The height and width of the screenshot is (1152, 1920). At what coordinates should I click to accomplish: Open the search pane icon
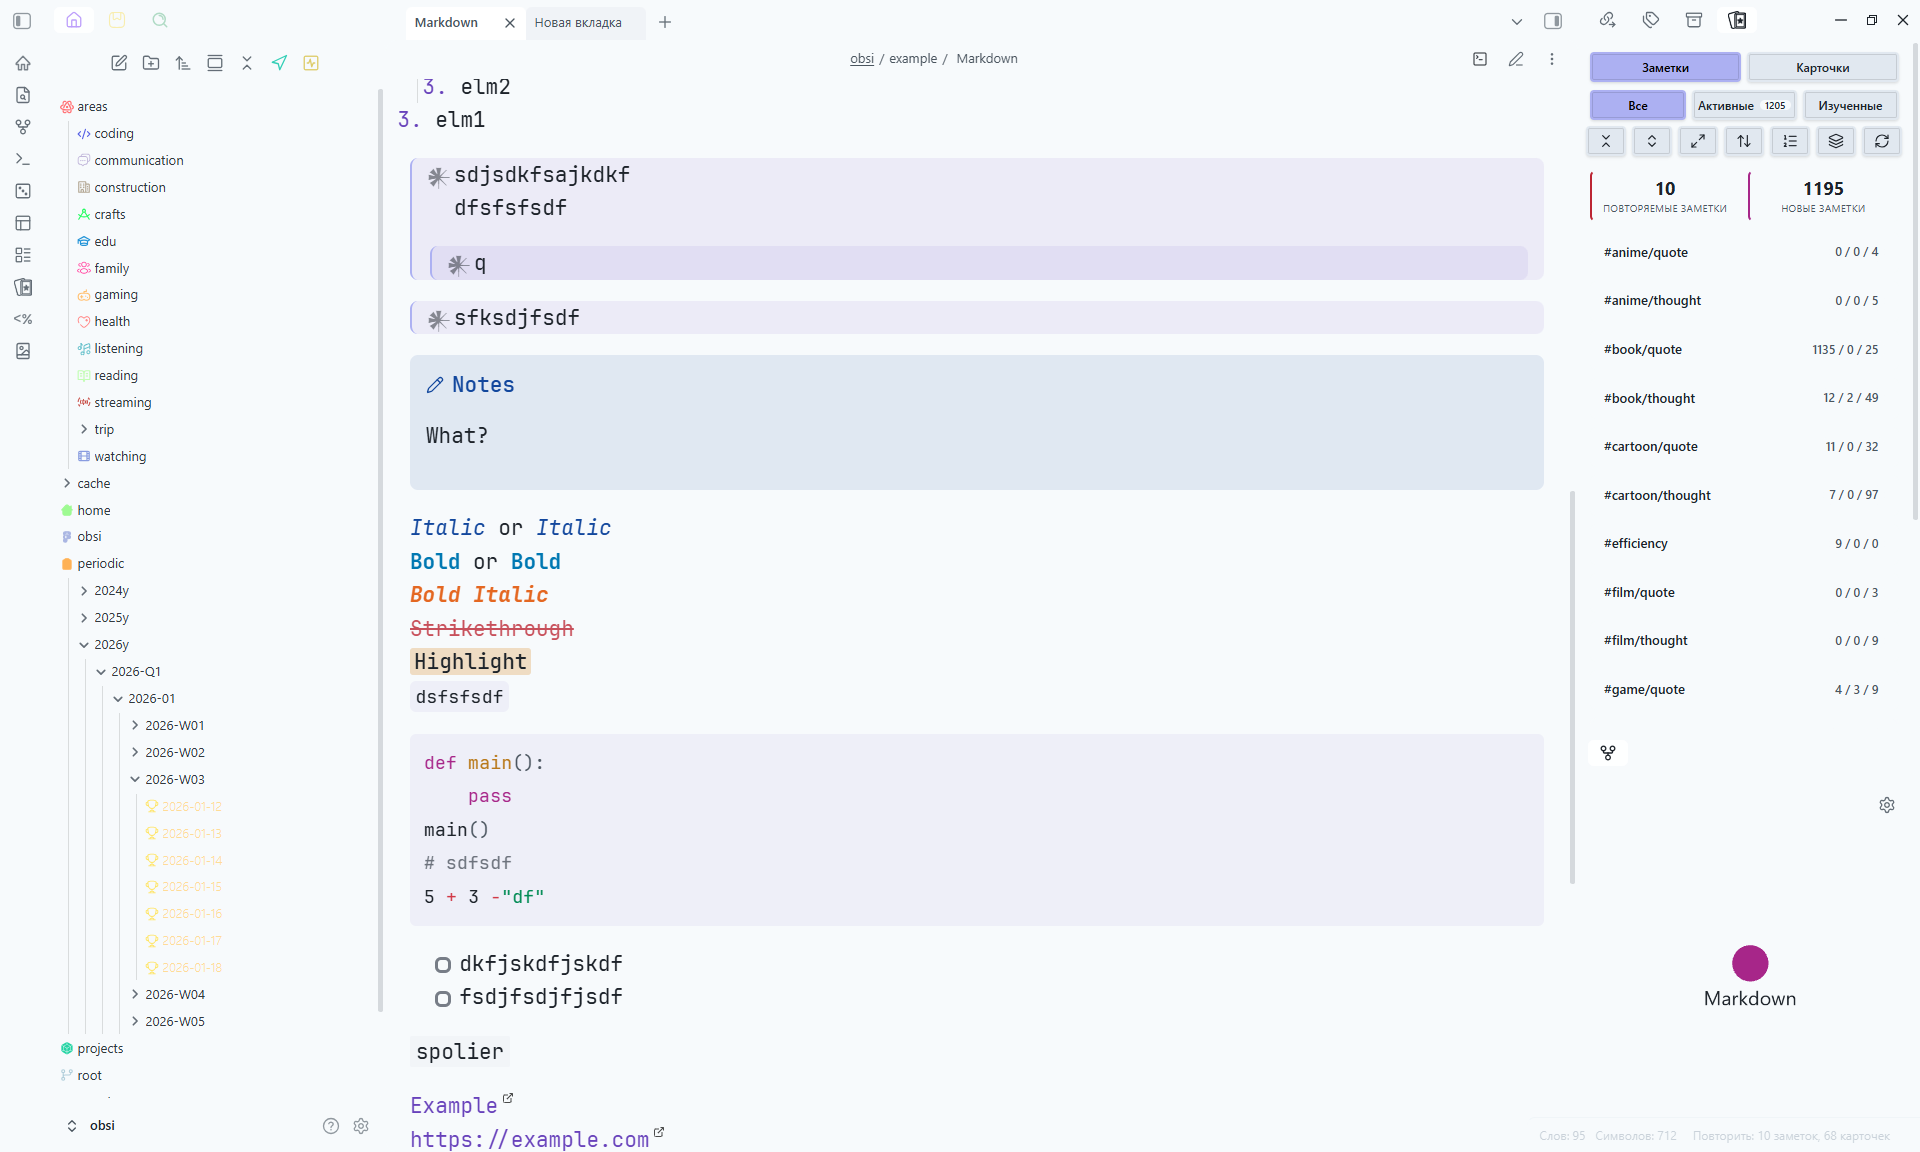click(x=160, y=20)
